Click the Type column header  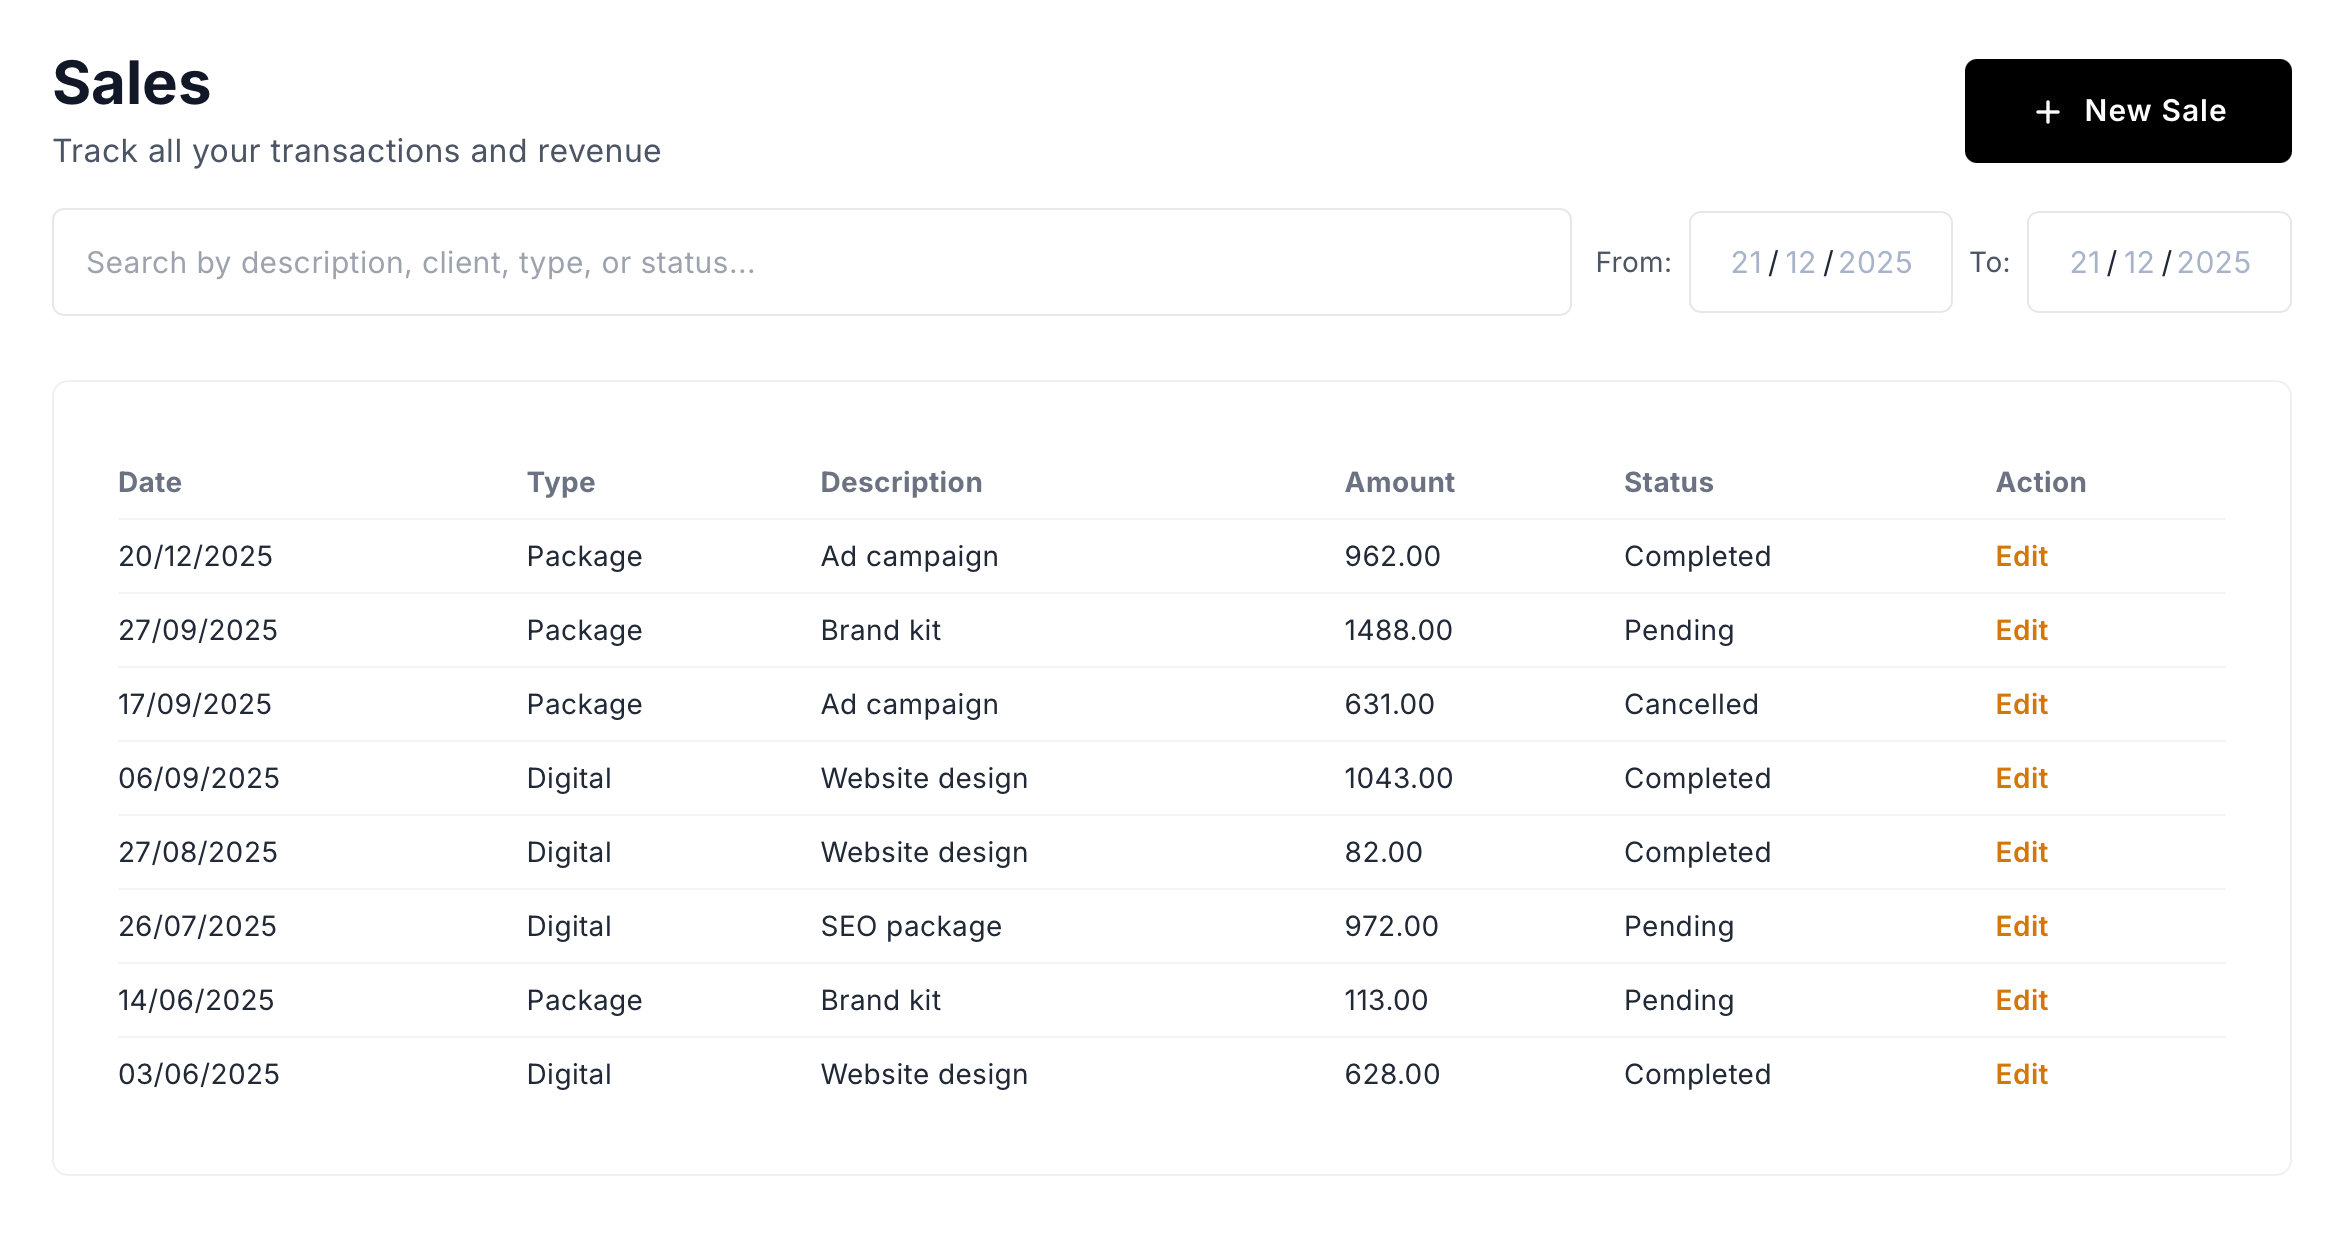point(561,482)
